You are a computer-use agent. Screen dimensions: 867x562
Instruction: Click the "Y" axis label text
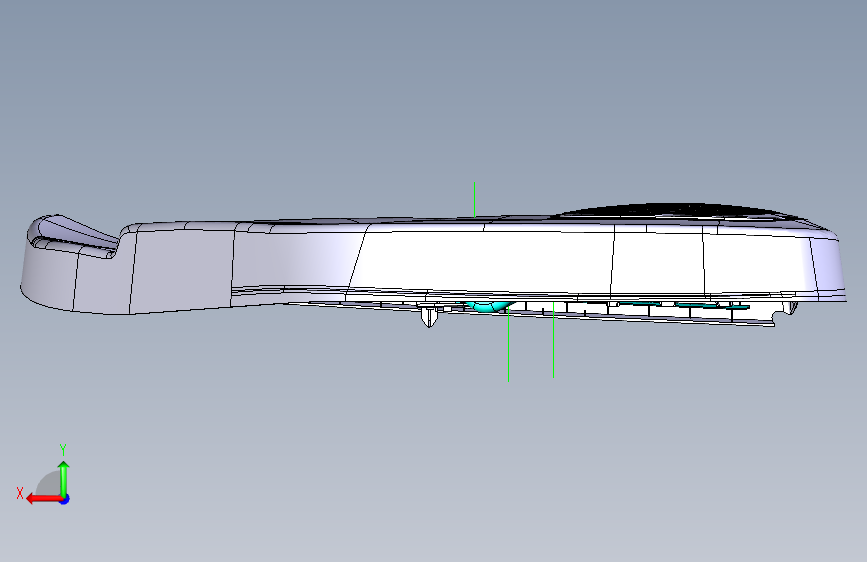tap(63, 449)
